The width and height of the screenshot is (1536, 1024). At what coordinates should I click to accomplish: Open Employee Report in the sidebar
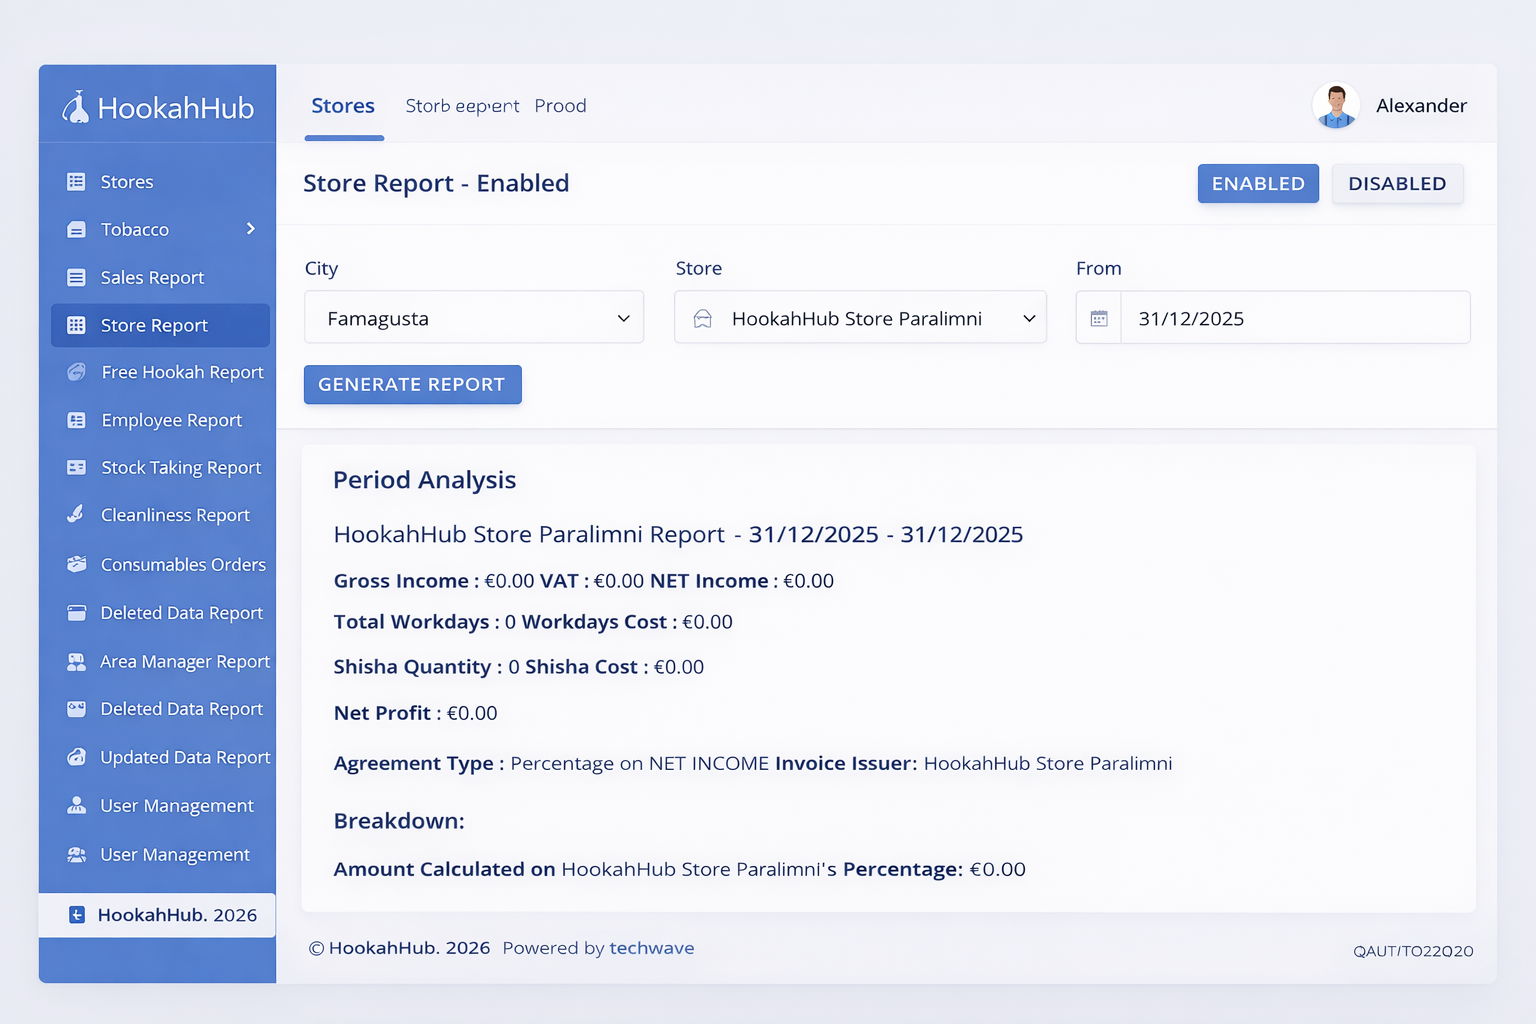[x=171, y=420]
